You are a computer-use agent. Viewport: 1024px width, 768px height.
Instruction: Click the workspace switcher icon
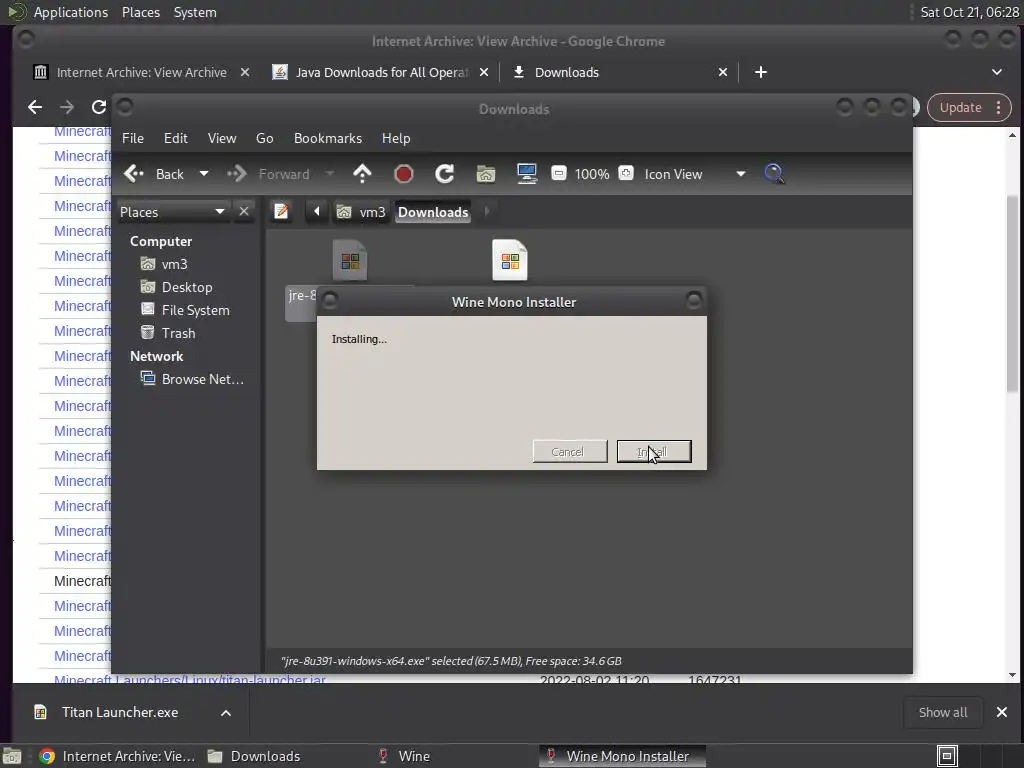pyautogui.click(x=947, y=756)
